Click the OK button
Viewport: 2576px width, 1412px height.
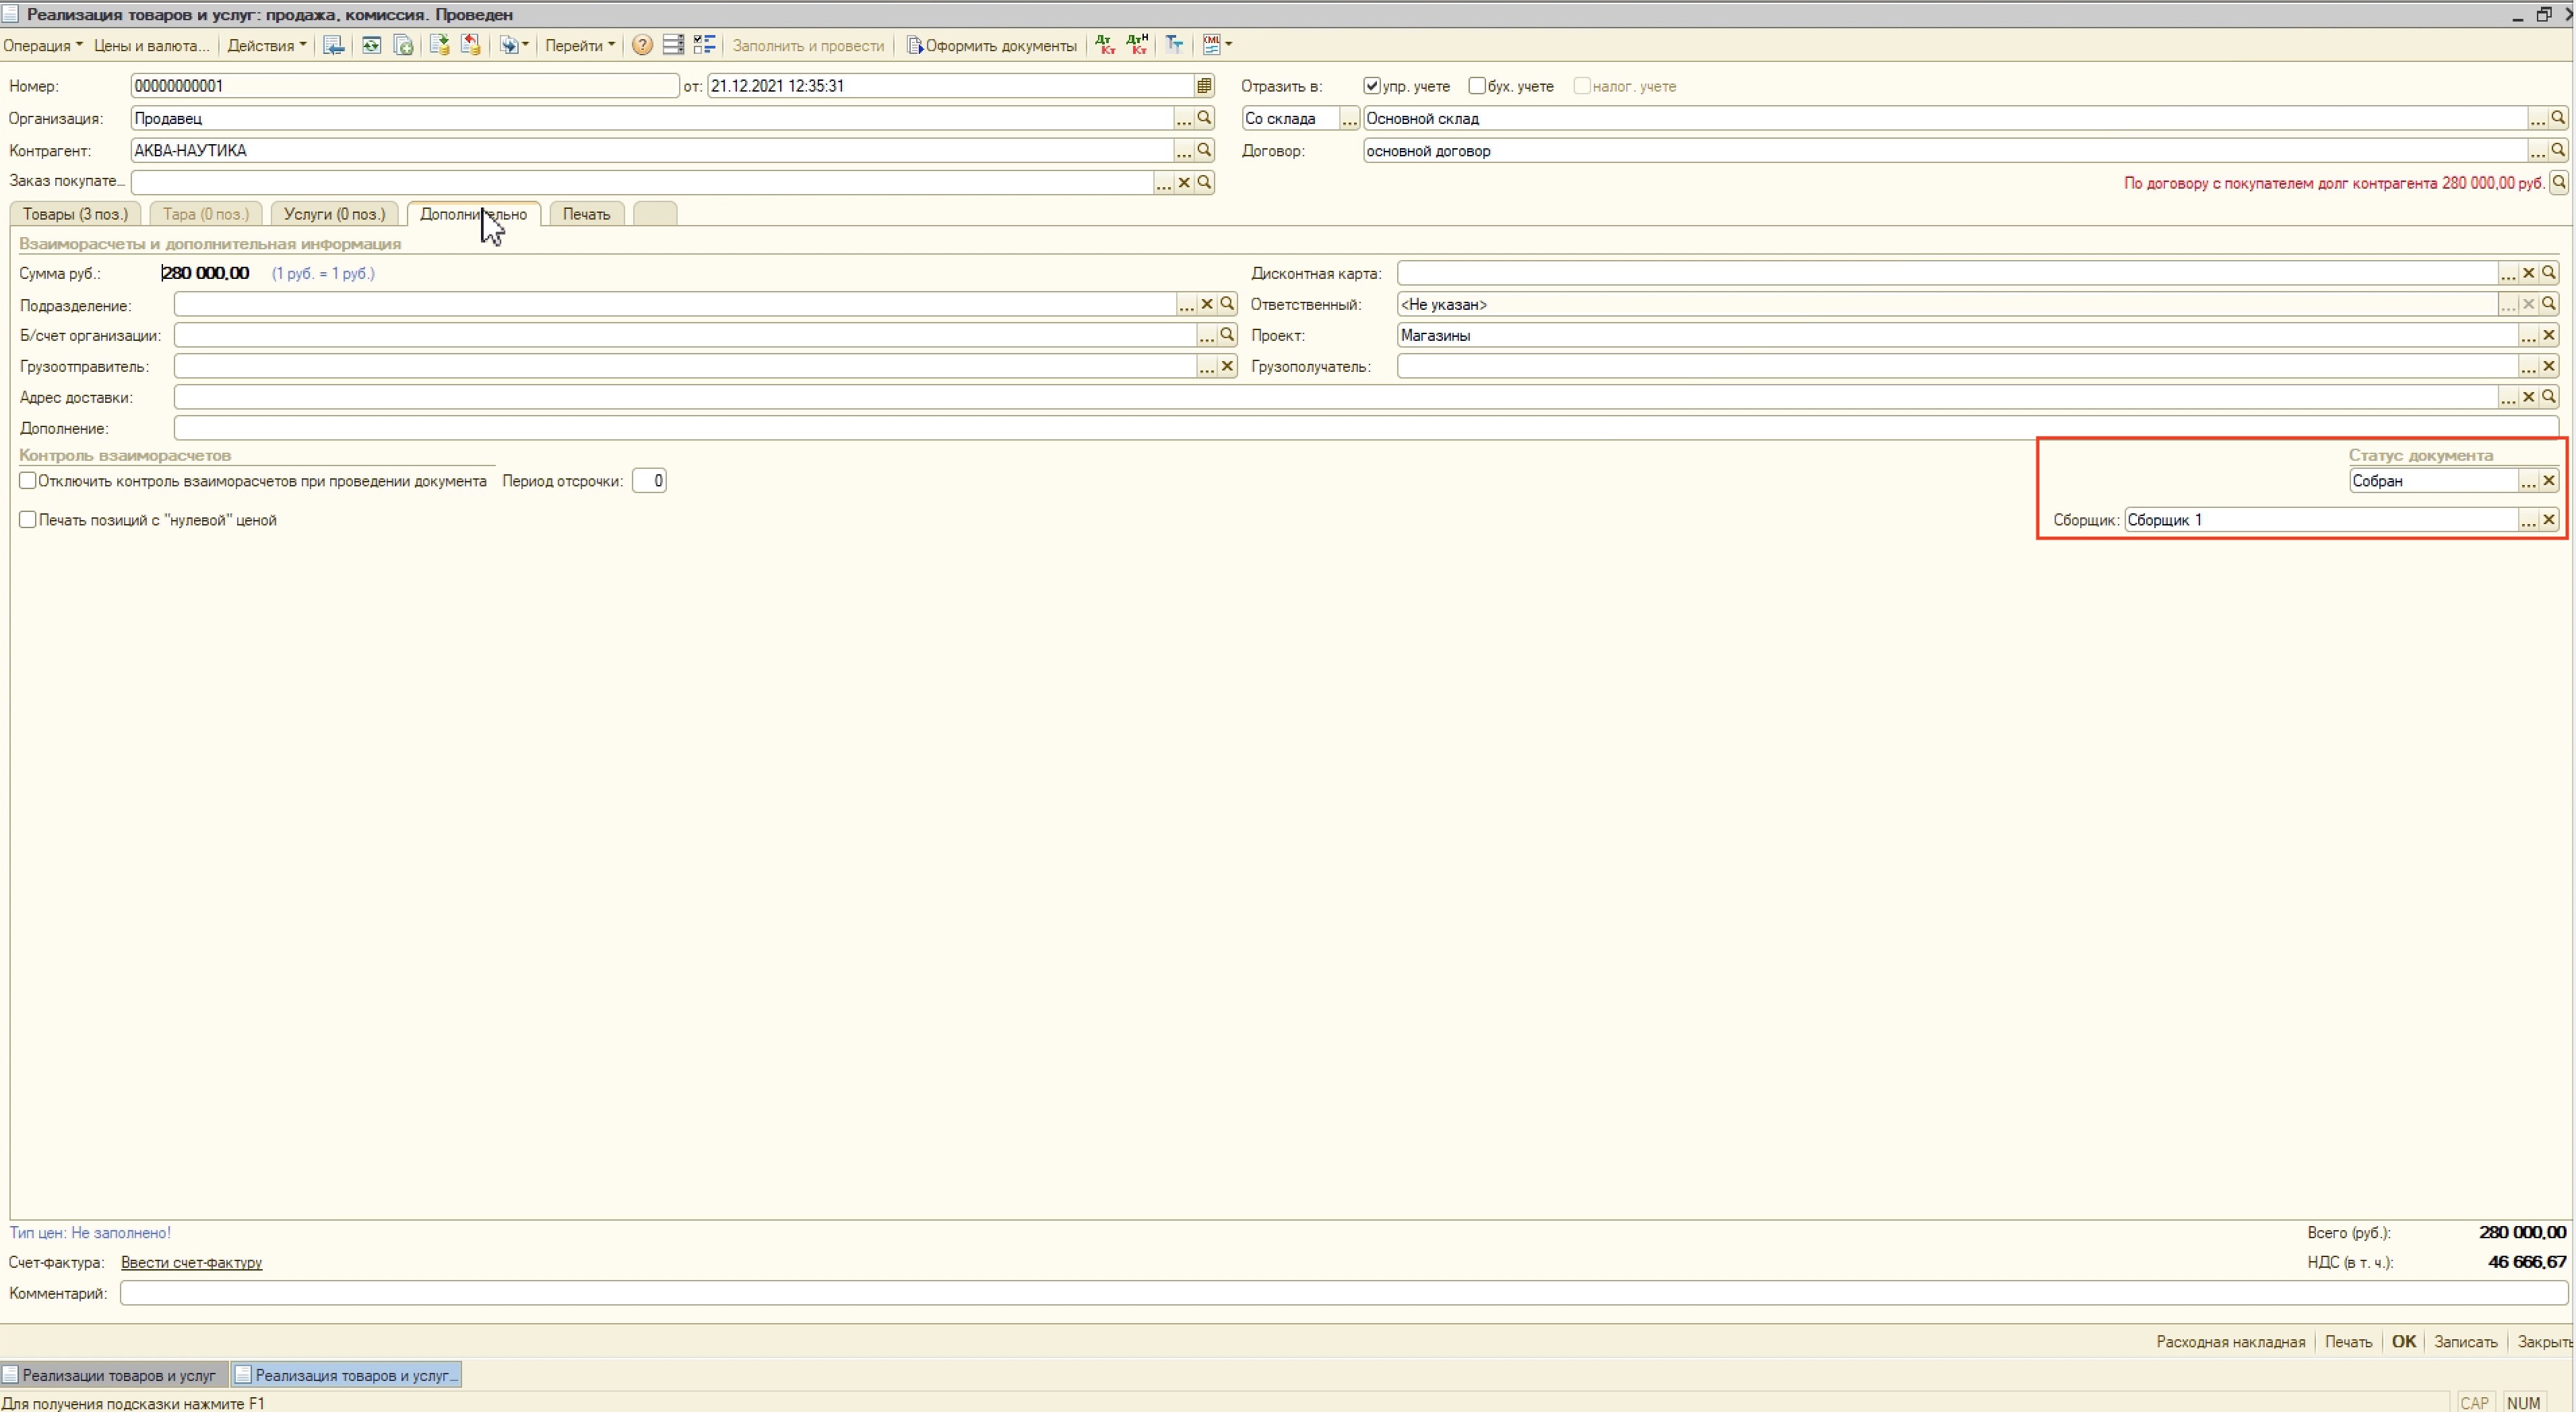(2404, 1342)
